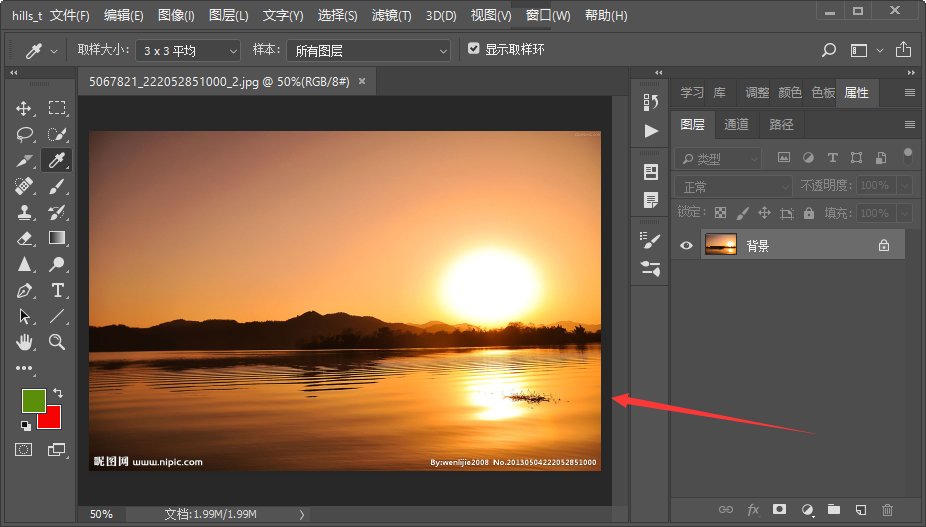
Task: Select the Brush tool
Action: tap(57, 187)
